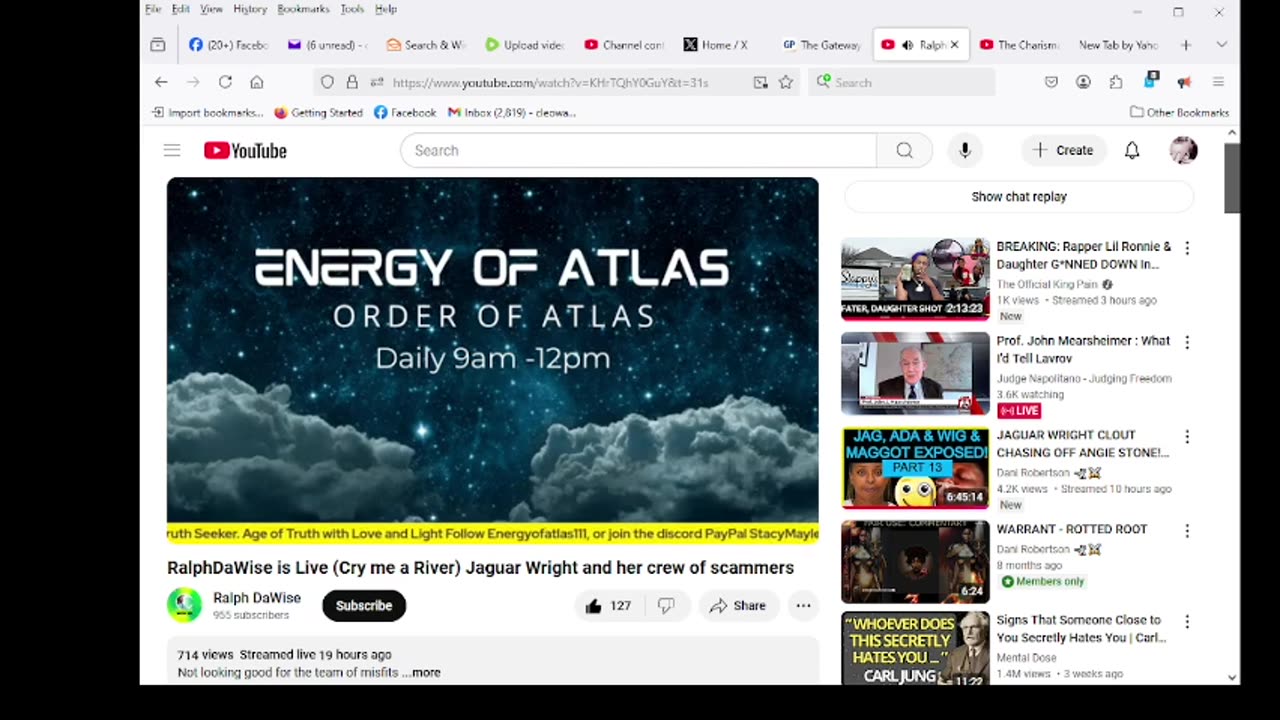The height and width of the screenshot is (720, 1280).
Task: Go to YouTube home via logo
Action: (245, 150)
